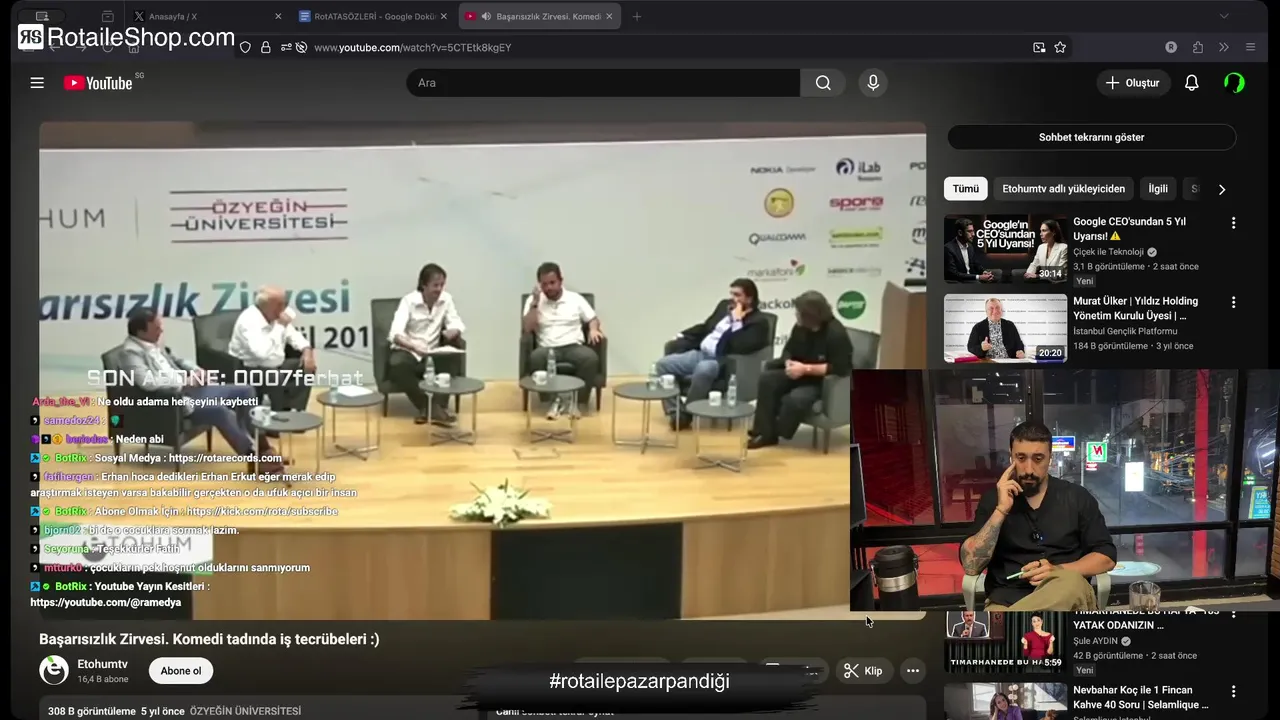
Task: Open options for the Nevbahar Koç video
Action: (1233, 692)
